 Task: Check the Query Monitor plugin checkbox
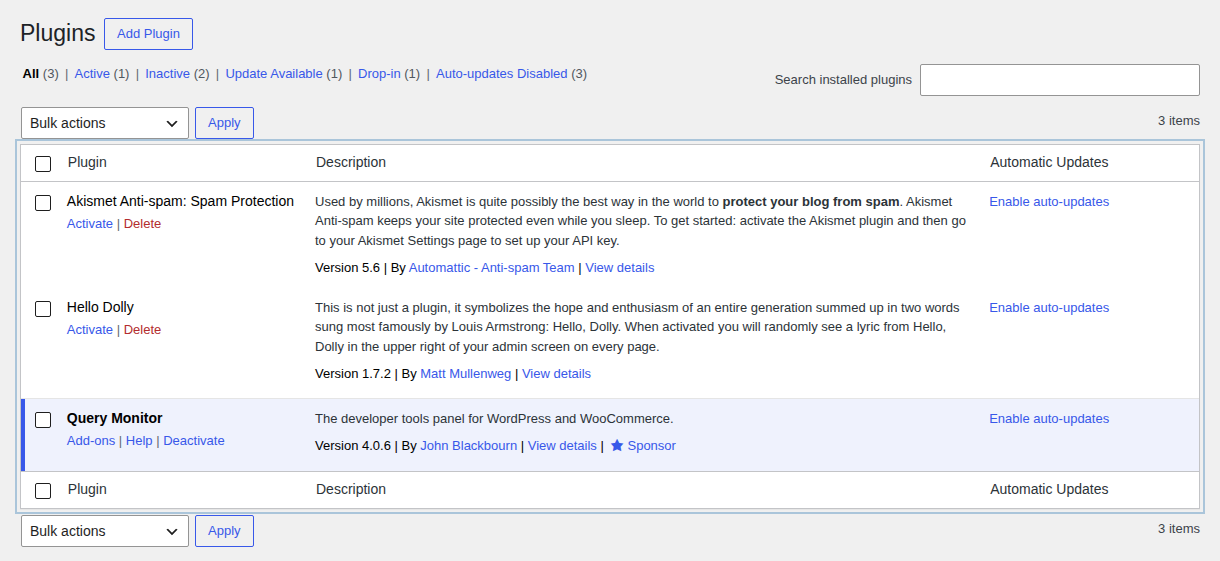pos(43,420)
